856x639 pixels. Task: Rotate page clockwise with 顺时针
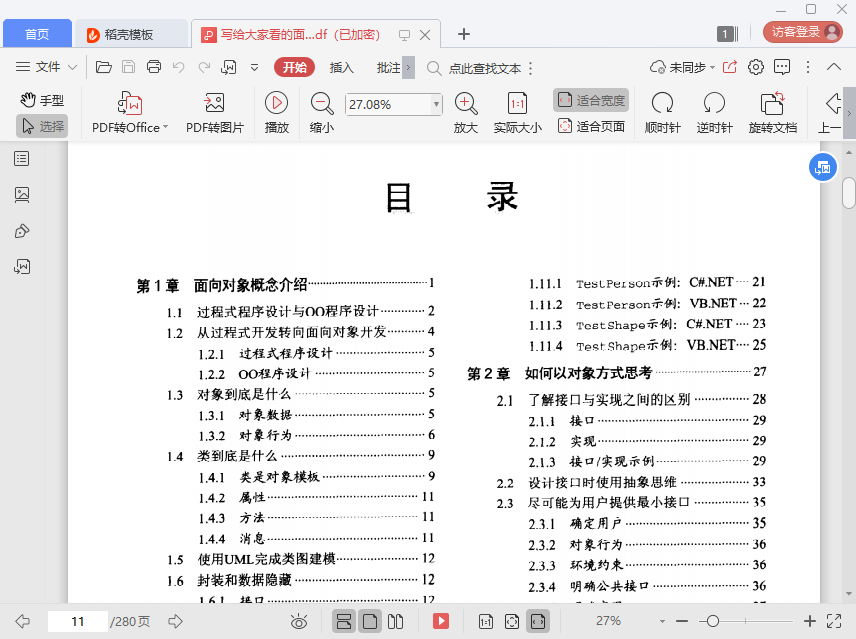(x=662, y=104)
